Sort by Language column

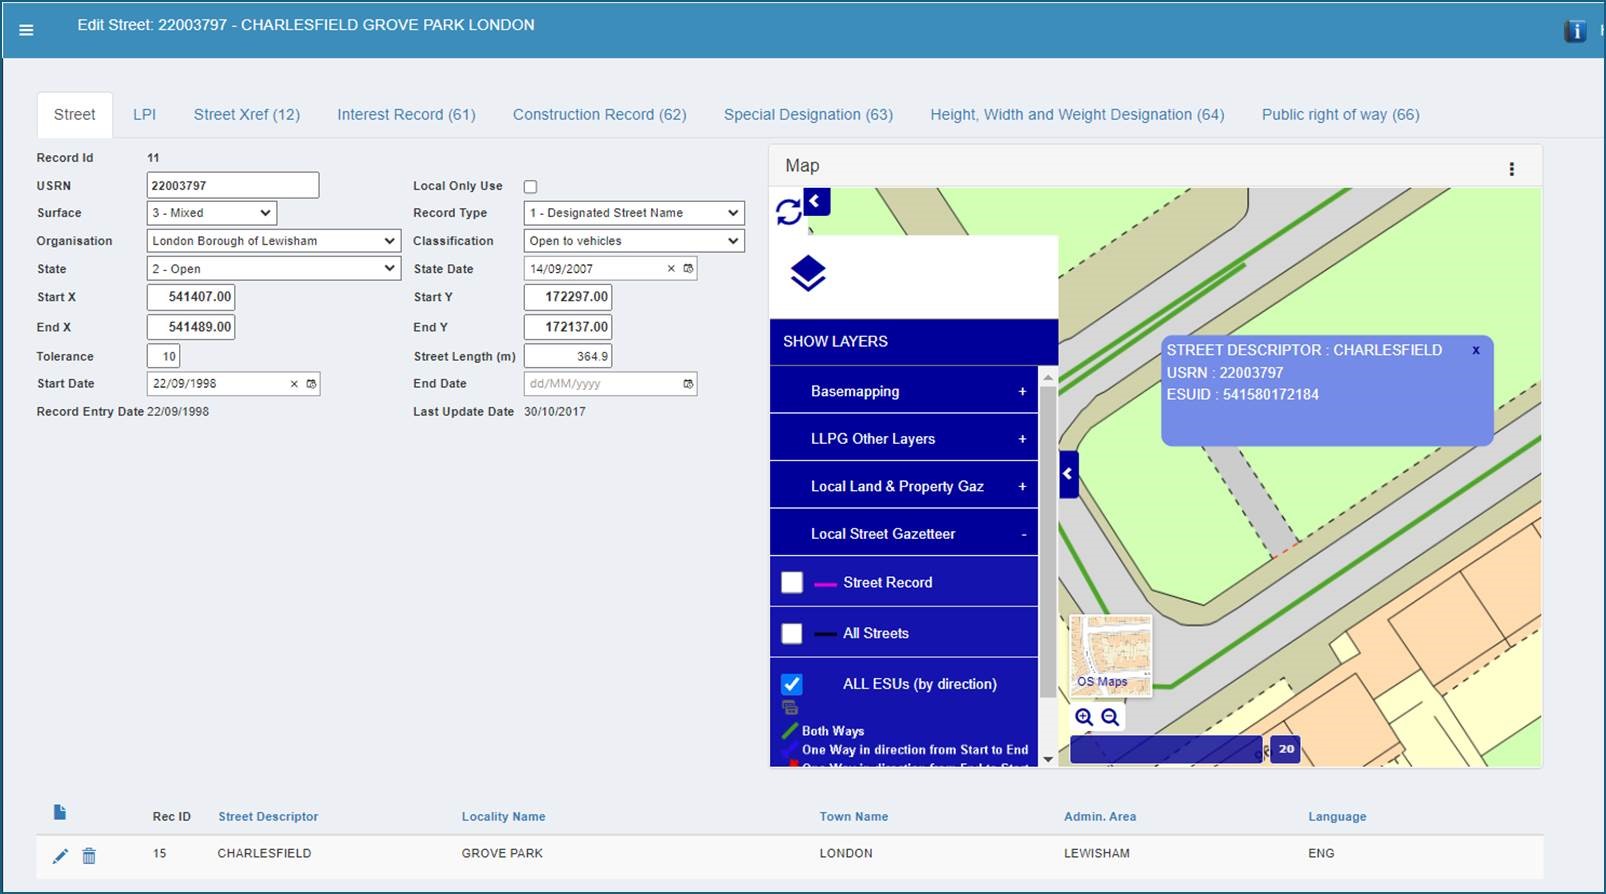(1337, 817)
